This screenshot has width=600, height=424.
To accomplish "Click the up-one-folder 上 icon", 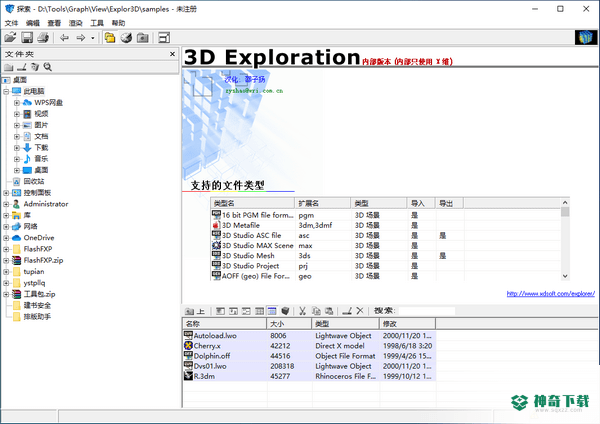I will click(x=195, y=311).
